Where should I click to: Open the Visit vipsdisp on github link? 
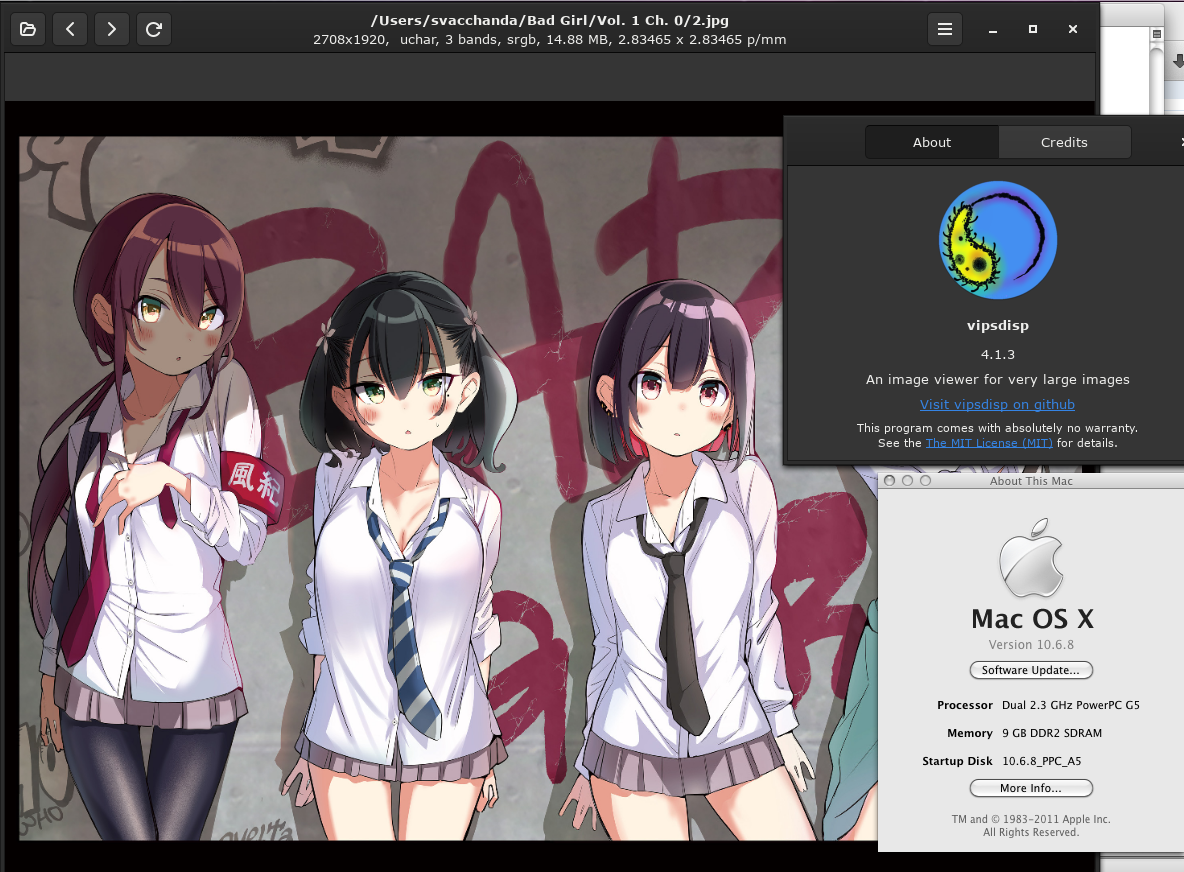click(x=997, y=405)
